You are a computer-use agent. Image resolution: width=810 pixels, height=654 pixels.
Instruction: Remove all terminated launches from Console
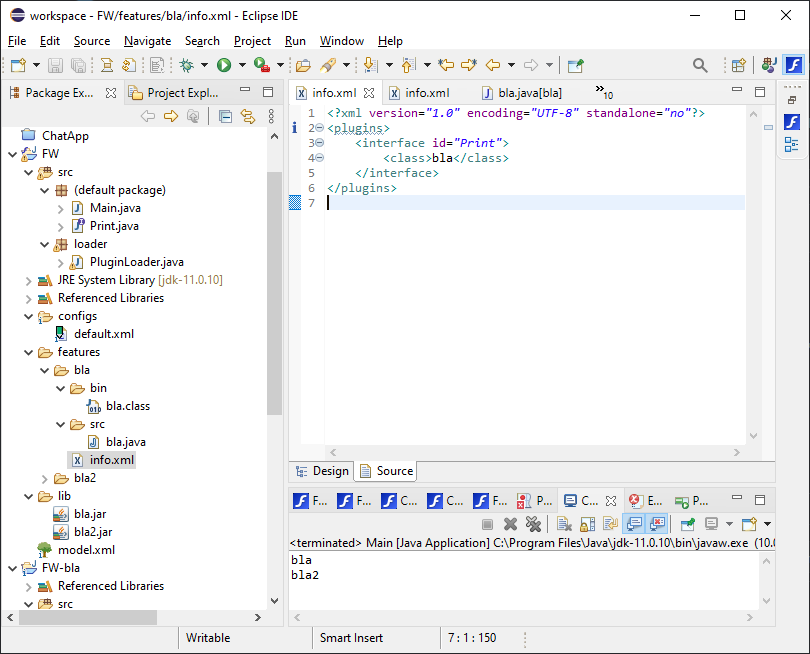pos(533,523)
